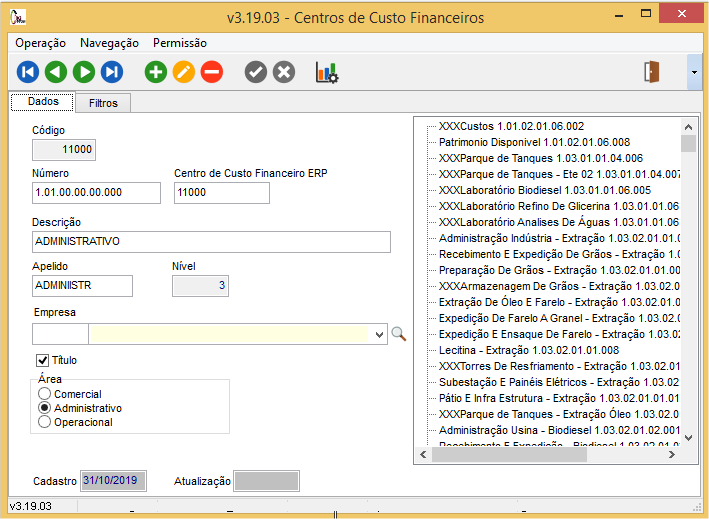Click the Atualização date field
This screenshot has height=519, width=709.
coord(266,481)
